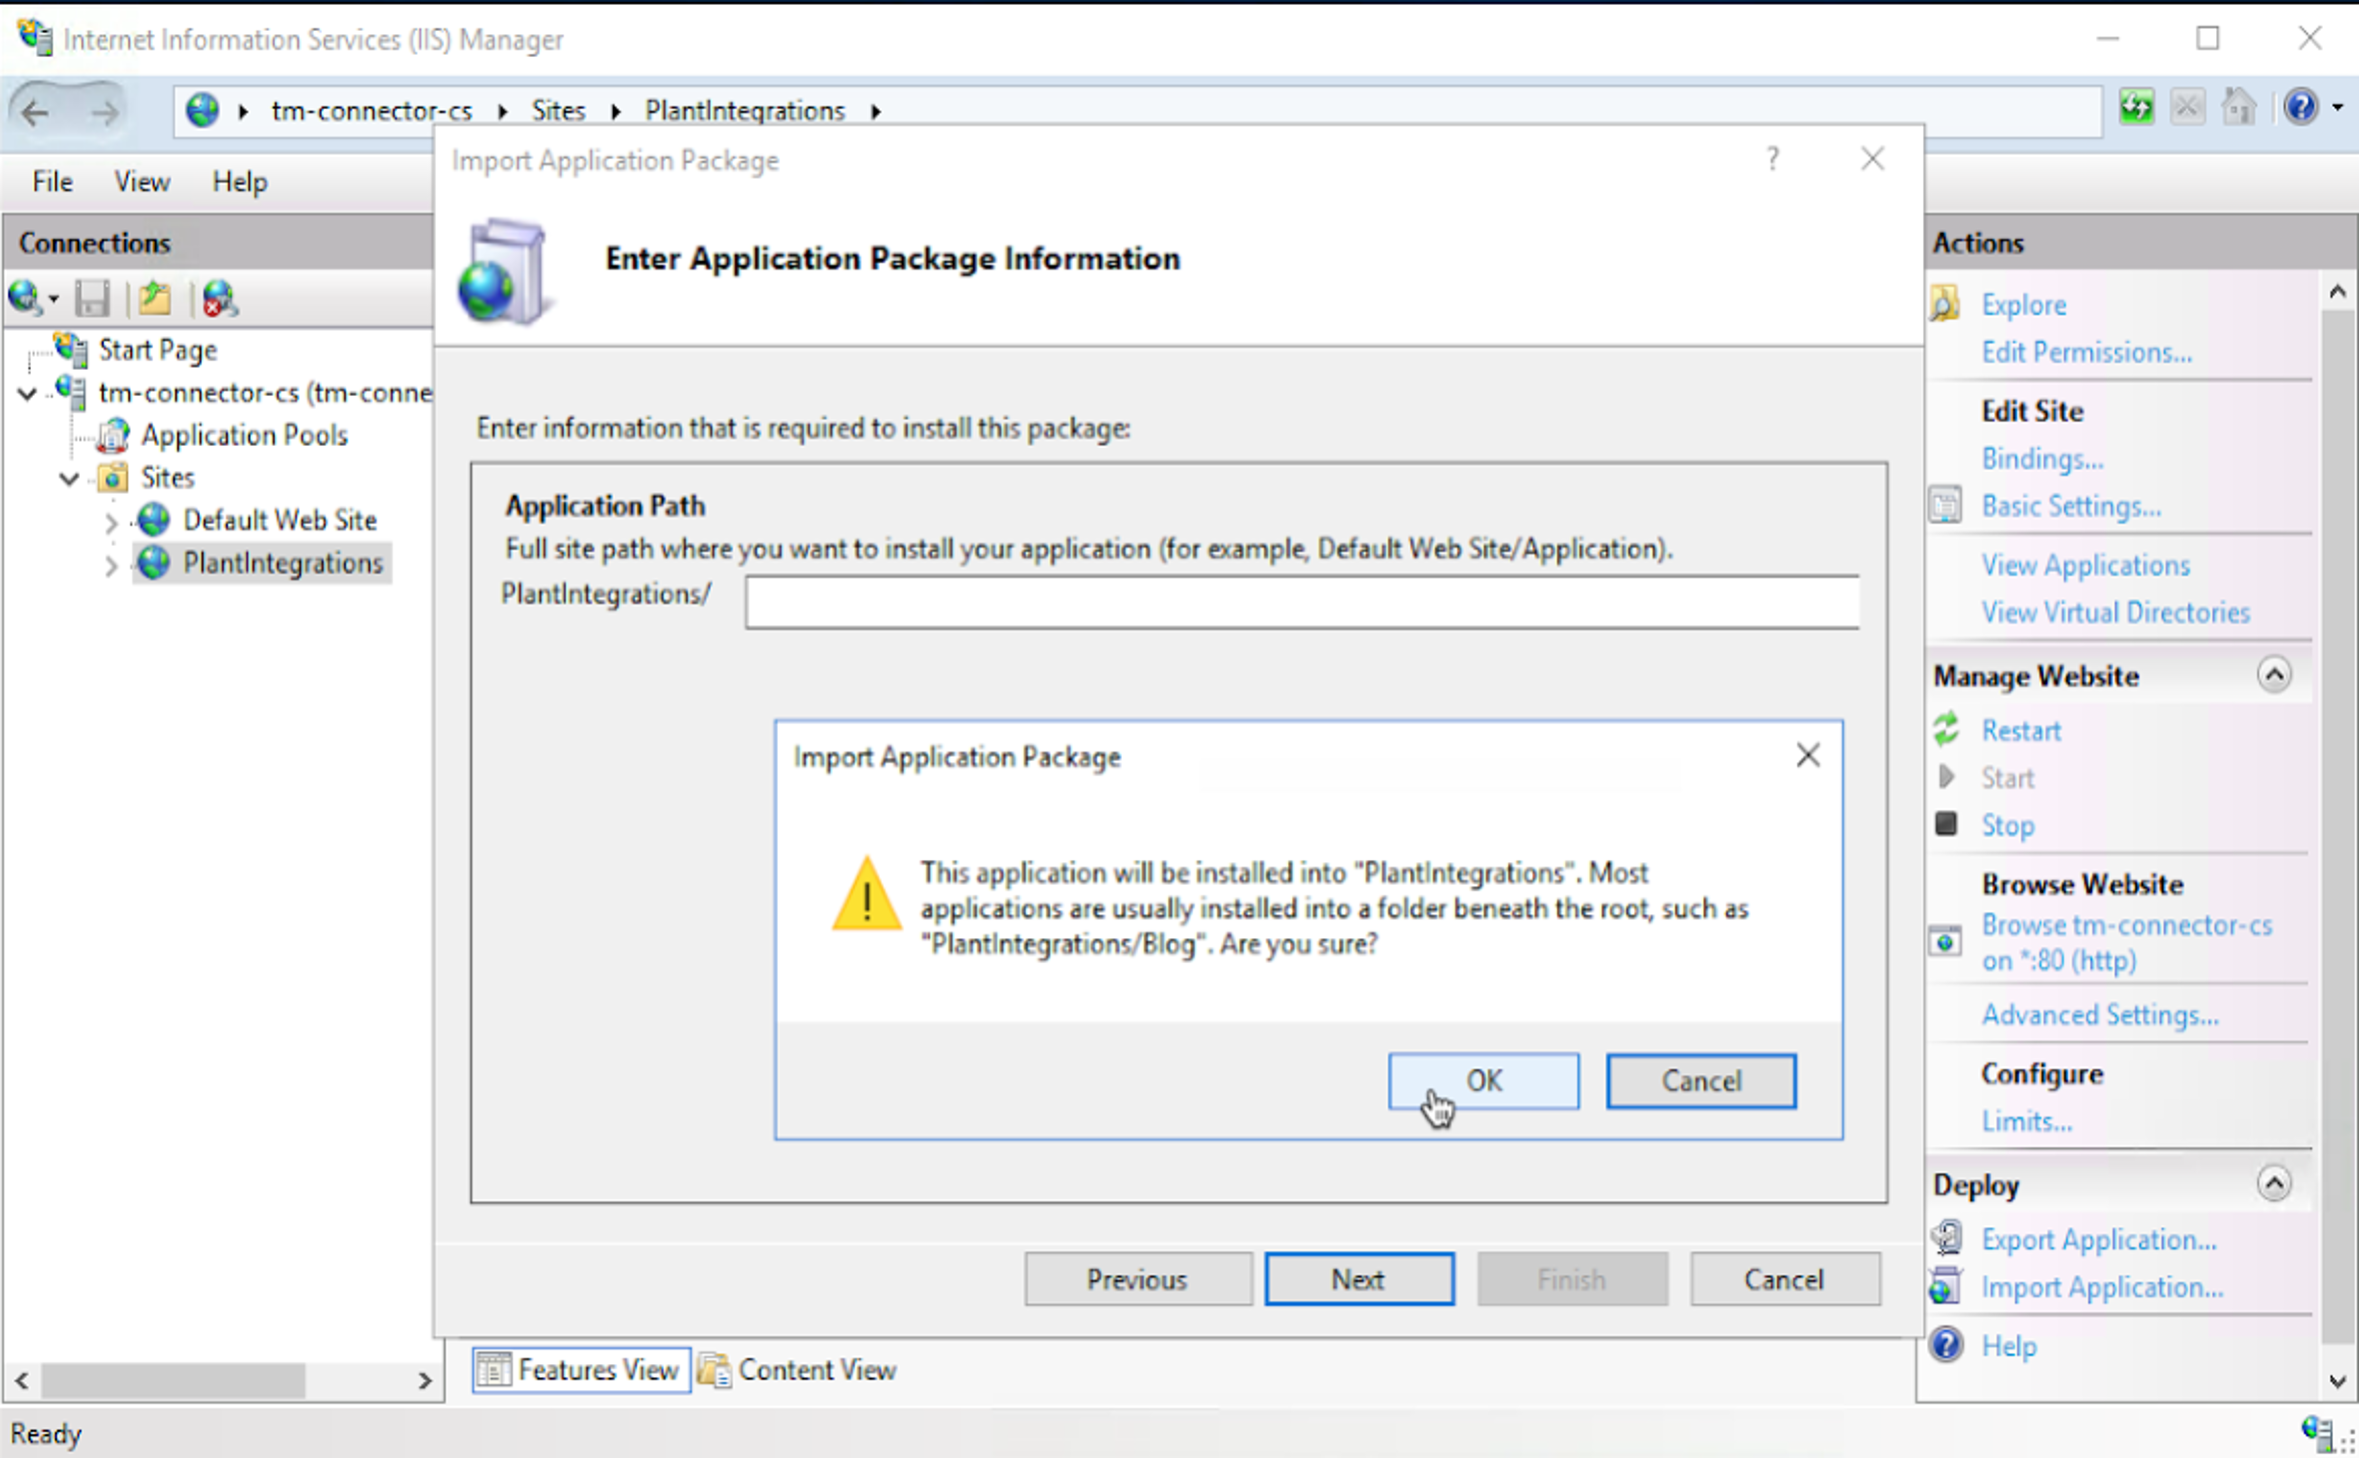Open Help via the blue question mark icon
This screenshot has height=1458, width=2360.
point(2303,106)
